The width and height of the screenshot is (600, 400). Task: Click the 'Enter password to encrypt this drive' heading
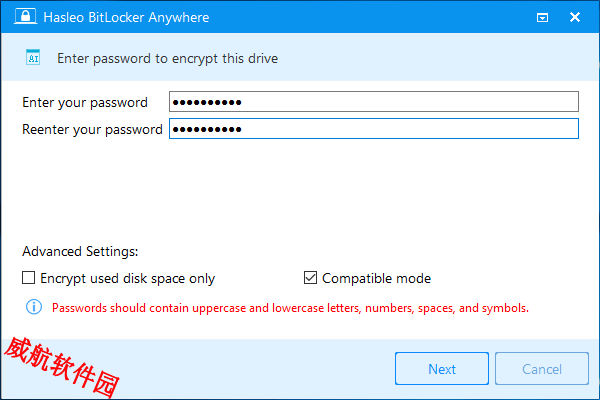168,59
